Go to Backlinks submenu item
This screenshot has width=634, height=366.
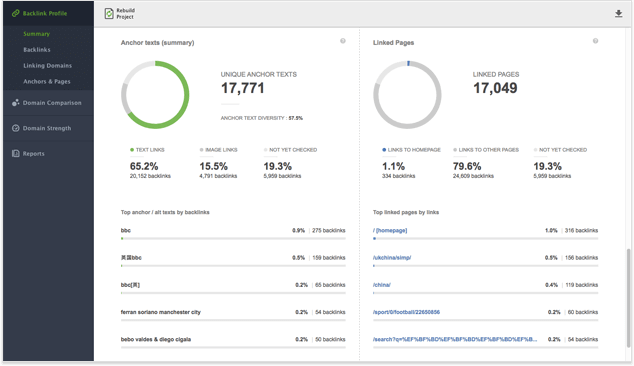37,50
